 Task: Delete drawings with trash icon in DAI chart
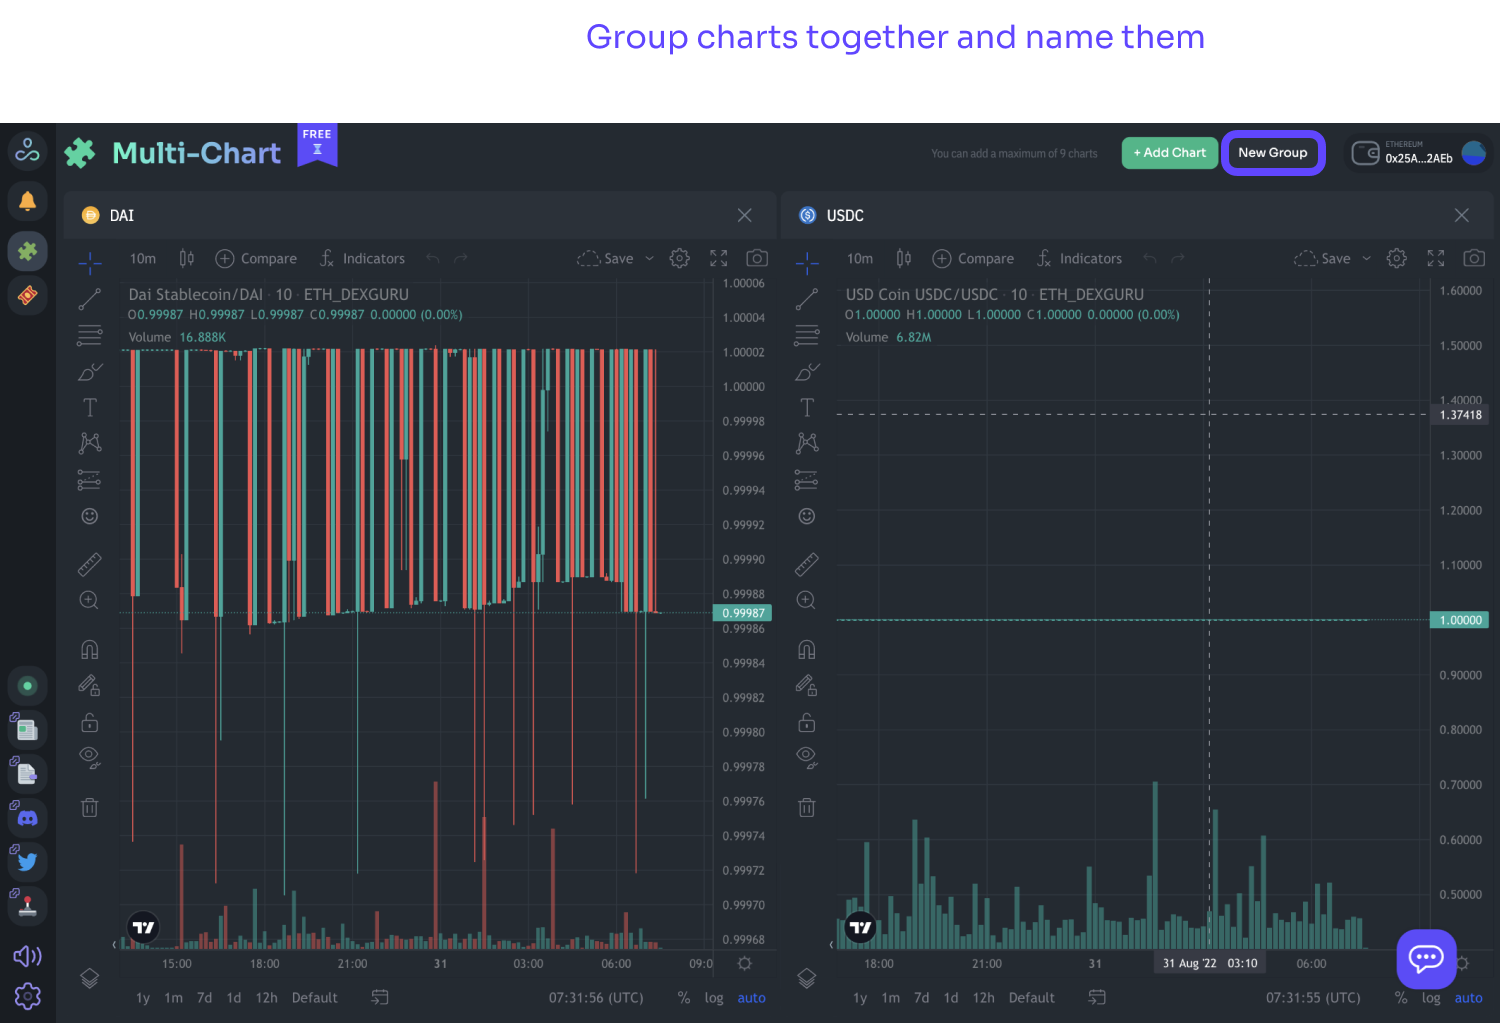pos(89,807)
